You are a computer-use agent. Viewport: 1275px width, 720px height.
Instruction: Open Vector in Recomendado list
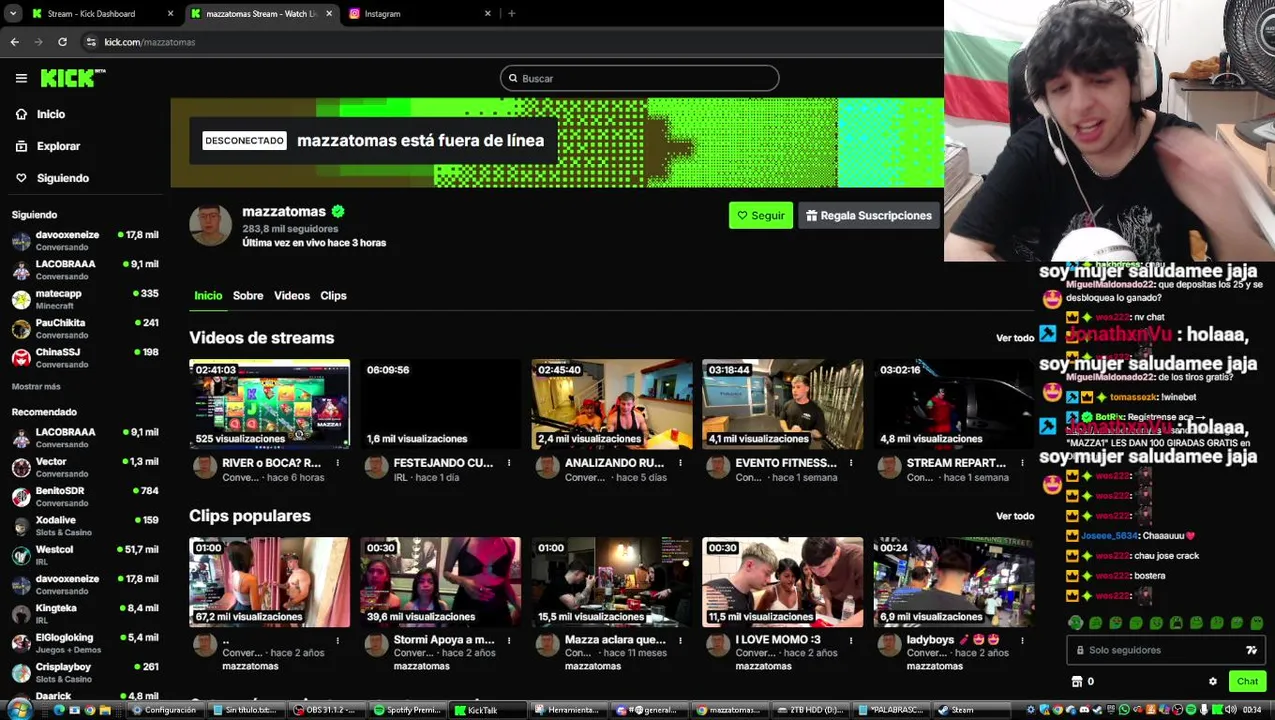pos(85,467)
